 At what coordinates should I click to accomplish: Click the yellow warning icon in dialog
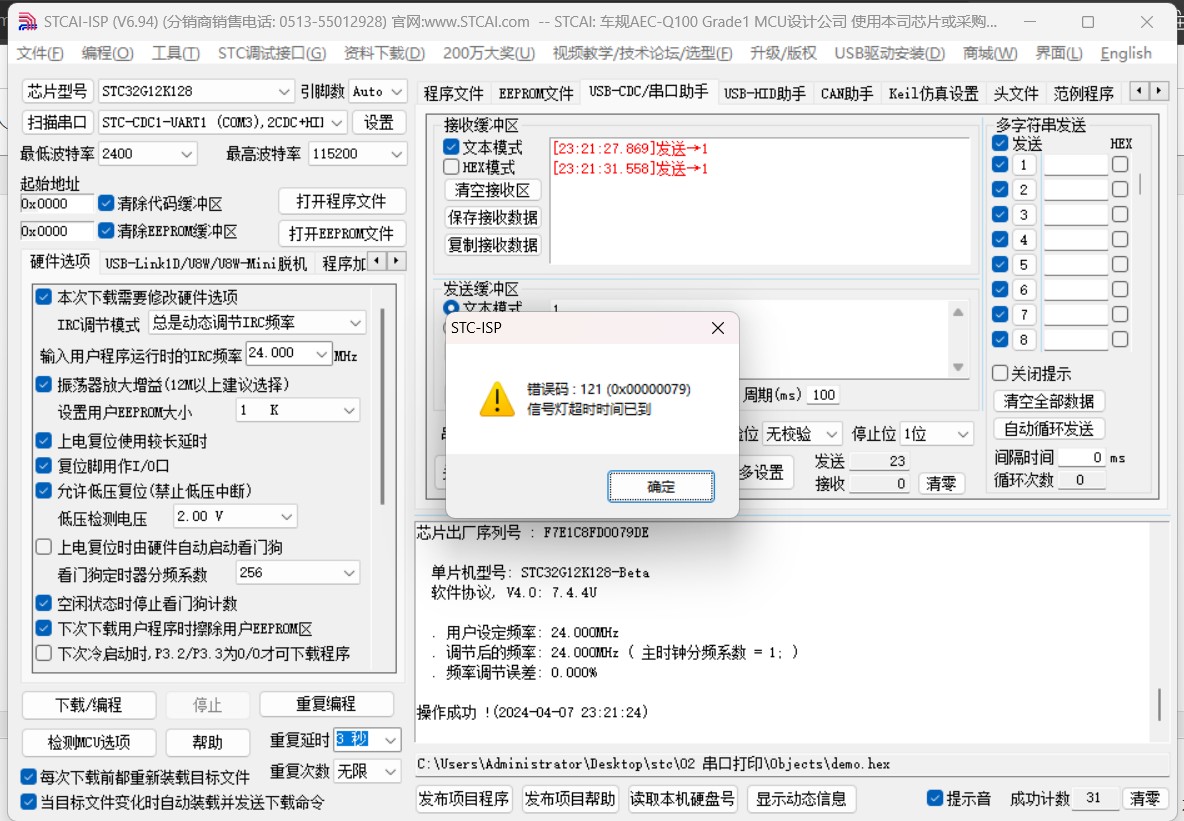click(x=497, y=399)
